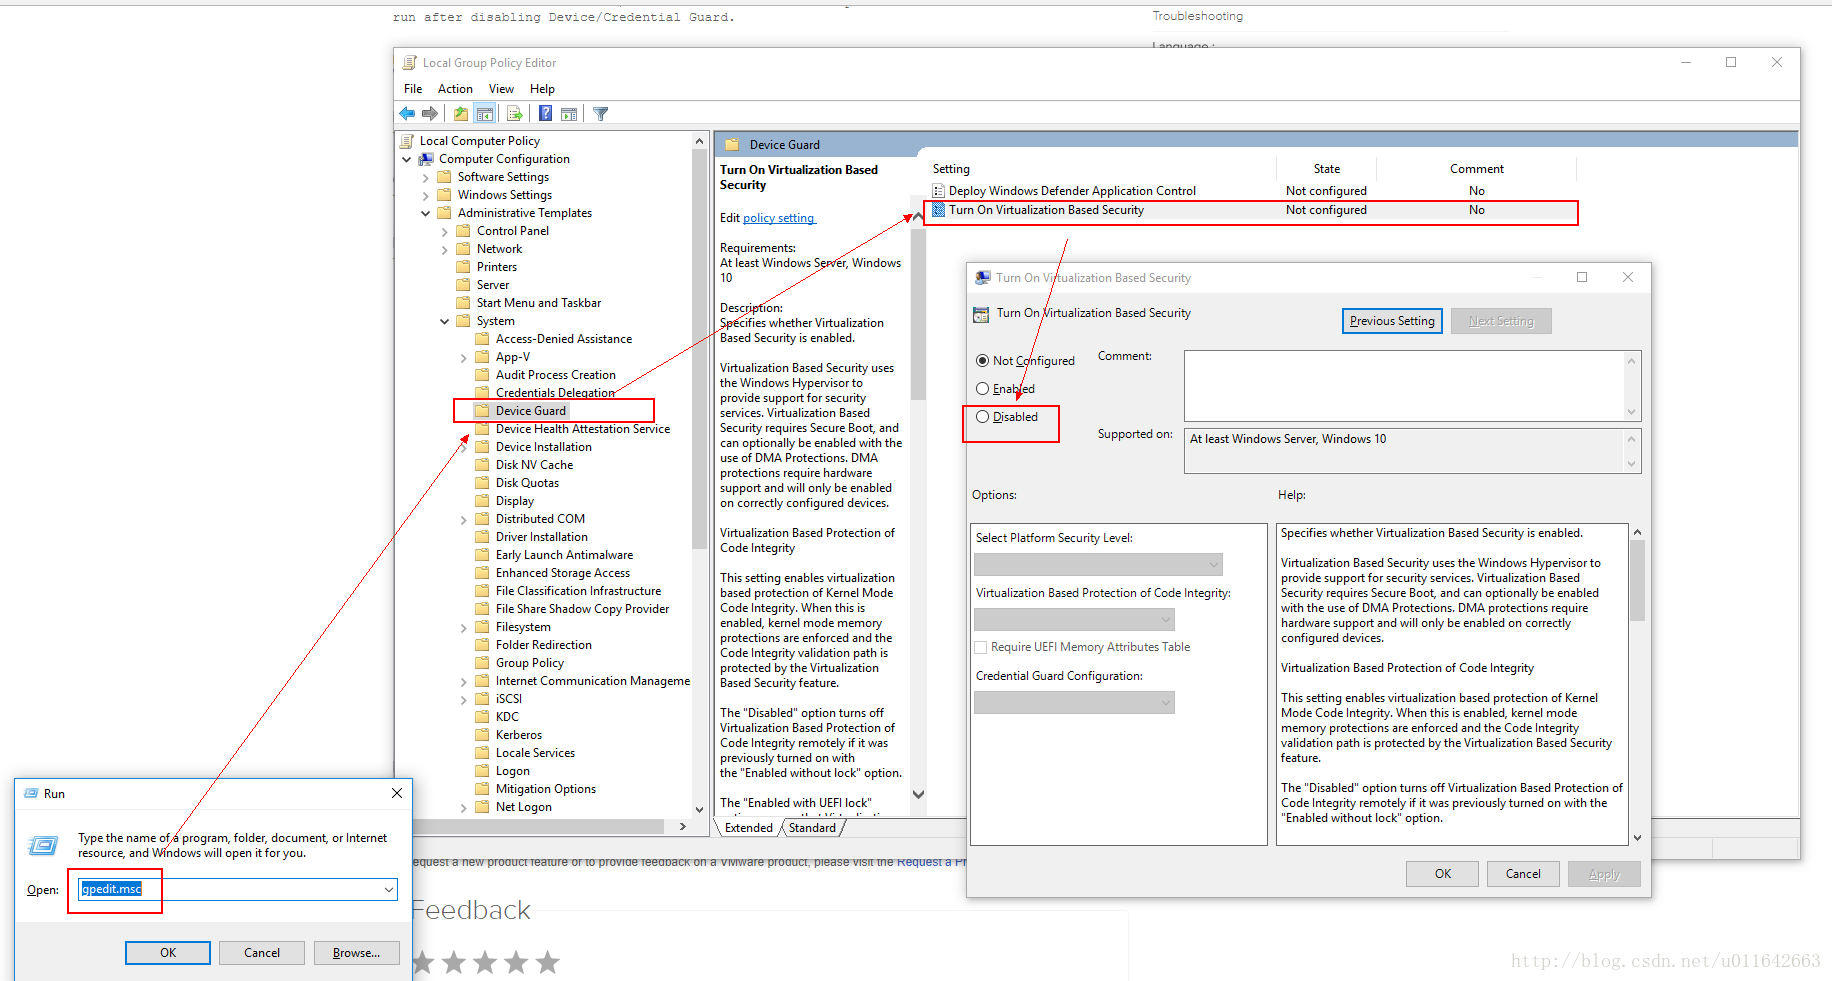Click Cancel in the Run dialog
The height and width of the screenshot is (981, 1832).
(262, 953)
